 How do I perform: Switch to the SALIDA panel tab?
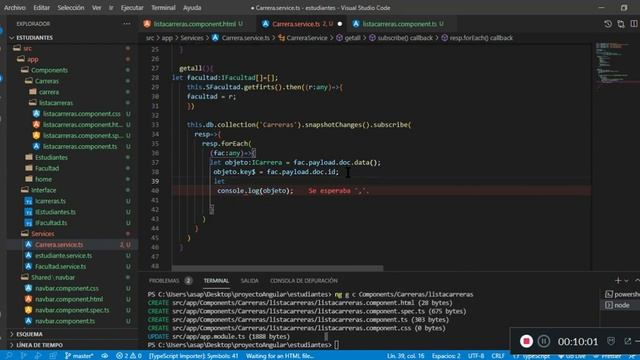[x=249, y=280]
